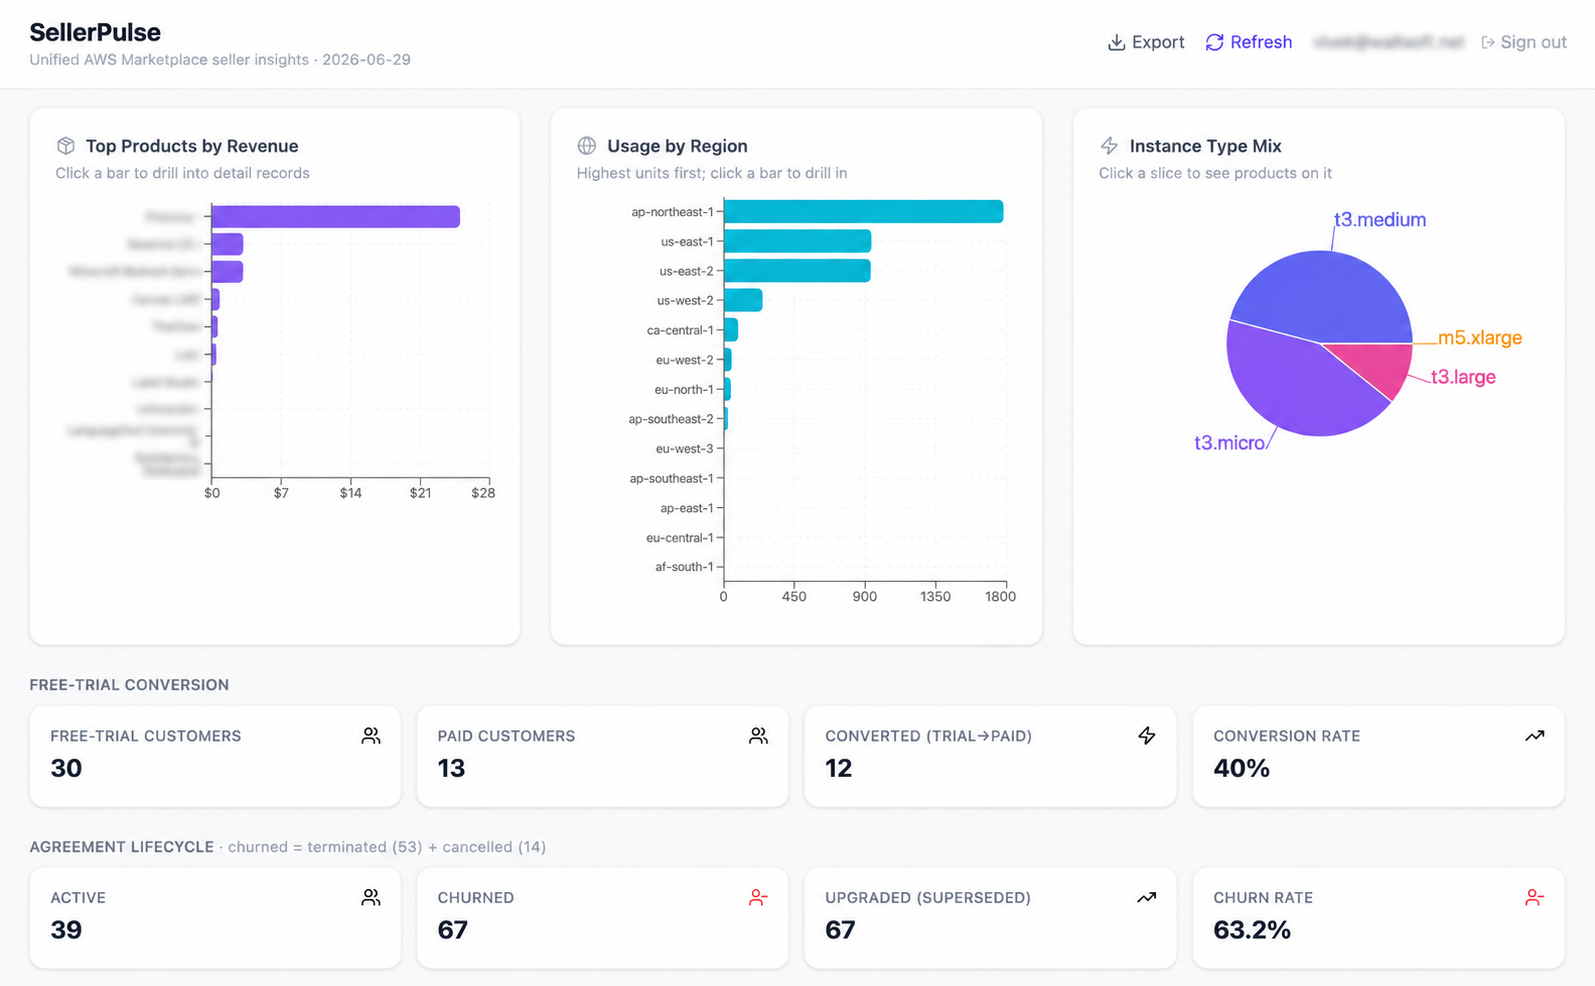
Task: Click the longest purple revenue bar
Action: coord(335,217)
